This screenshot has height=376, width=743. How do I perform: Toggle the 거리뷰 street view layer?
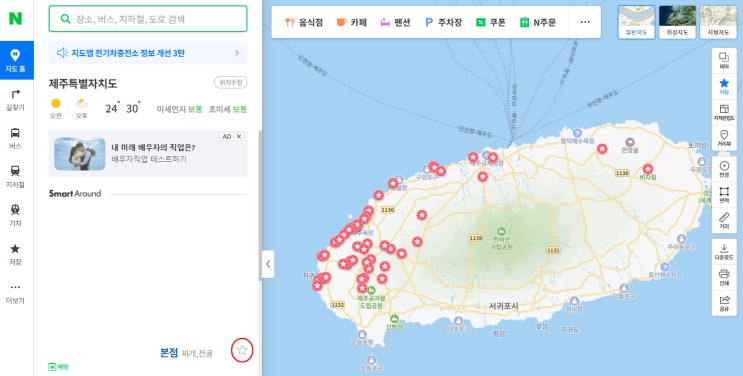tap(724, 138)
